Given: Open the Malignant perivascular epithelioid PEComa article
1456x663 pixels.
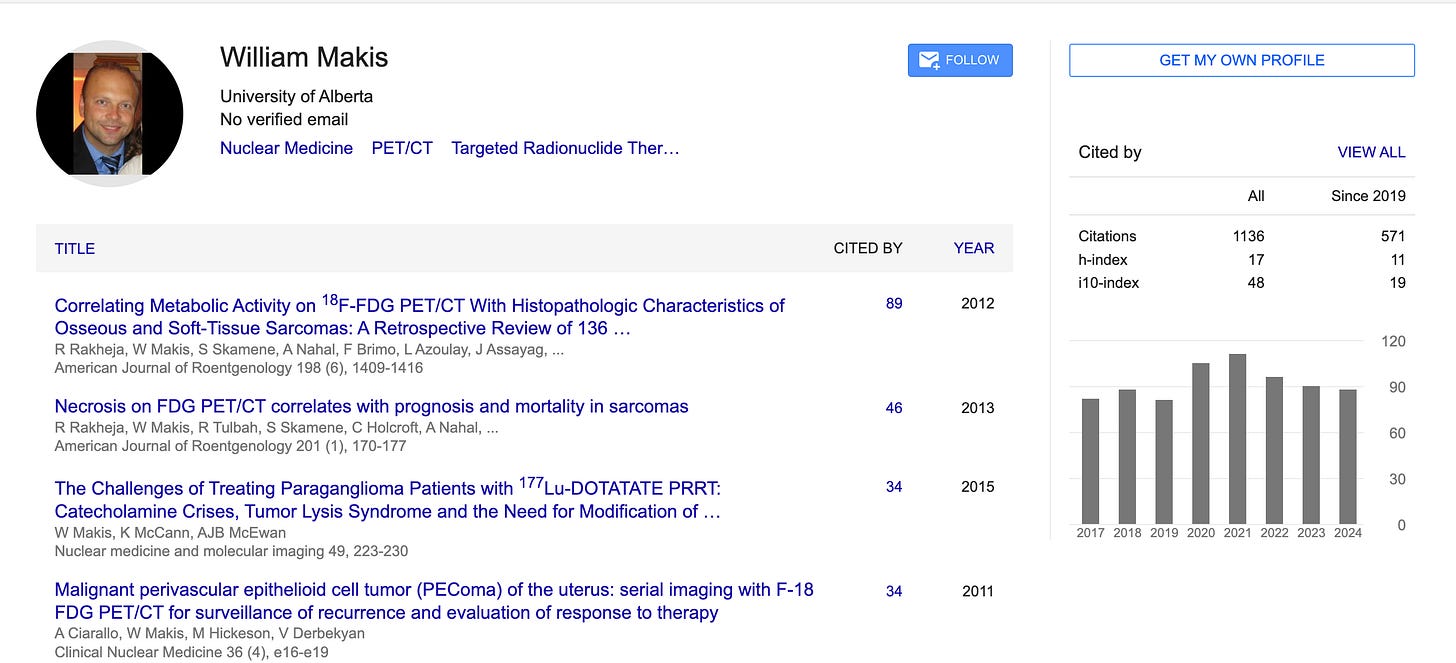Looking at the screenshot, I should [434, 601].
